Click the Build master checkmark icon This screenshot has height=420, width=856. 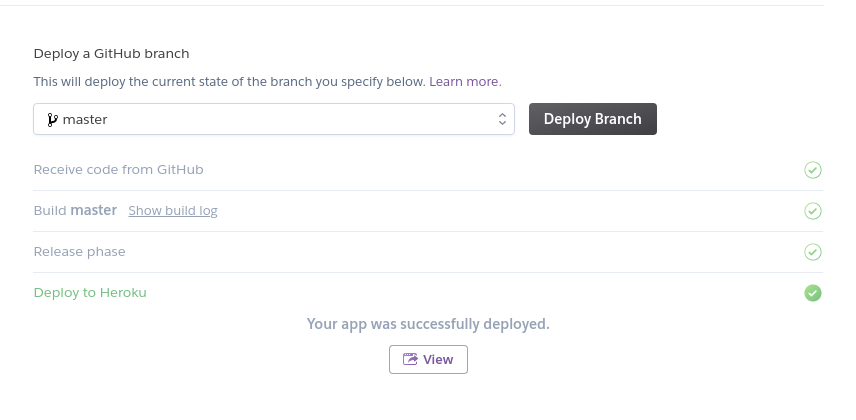pyautogui.click(x=812, y=211)
